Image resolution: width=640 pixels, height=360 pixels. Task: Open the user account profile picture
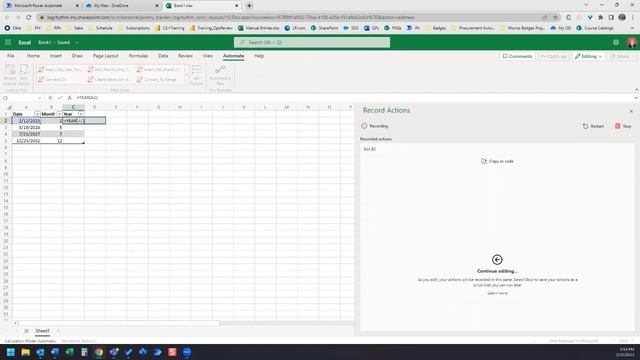coord(632,42)
